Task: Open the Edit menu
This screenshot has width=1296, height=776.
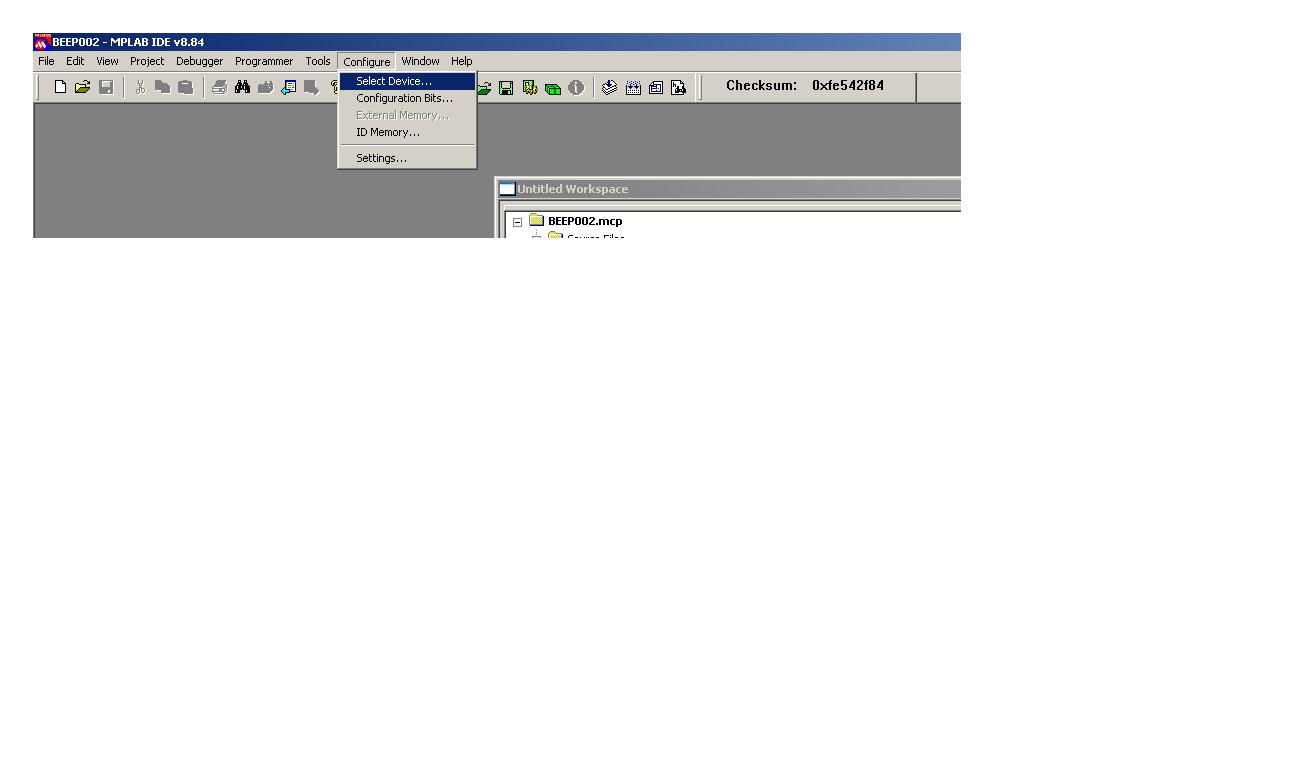Action: tap(75, 61)
